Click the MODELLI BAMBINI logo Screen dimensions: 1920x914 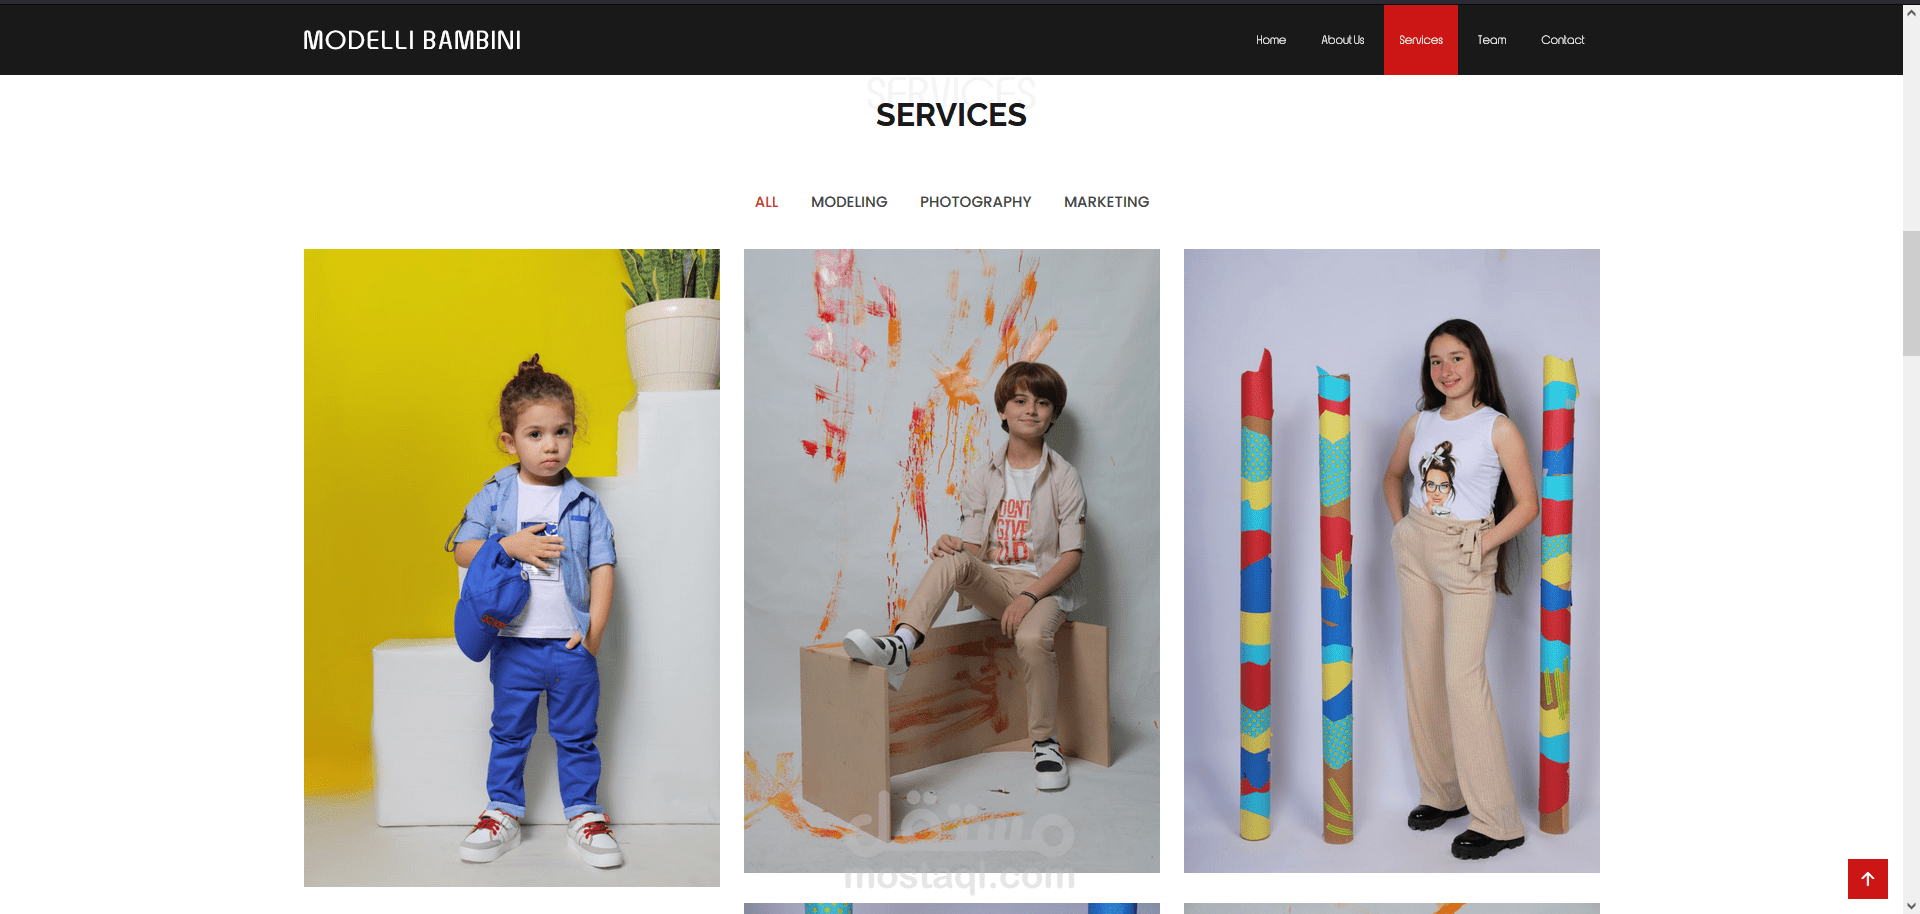pyautogui.click(x=412, y=40)
